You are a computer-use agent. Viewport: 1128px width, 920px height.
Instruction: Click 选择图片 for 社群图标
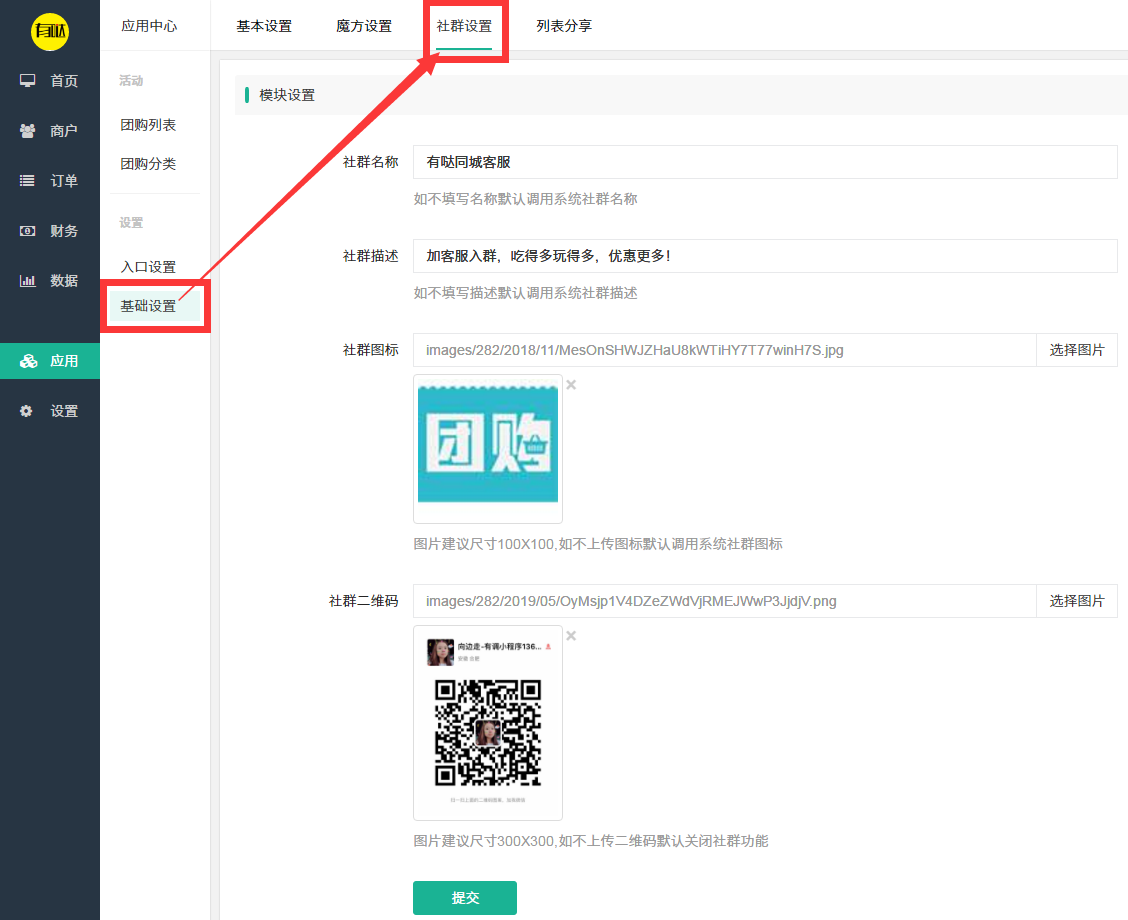click(1077, 350)
